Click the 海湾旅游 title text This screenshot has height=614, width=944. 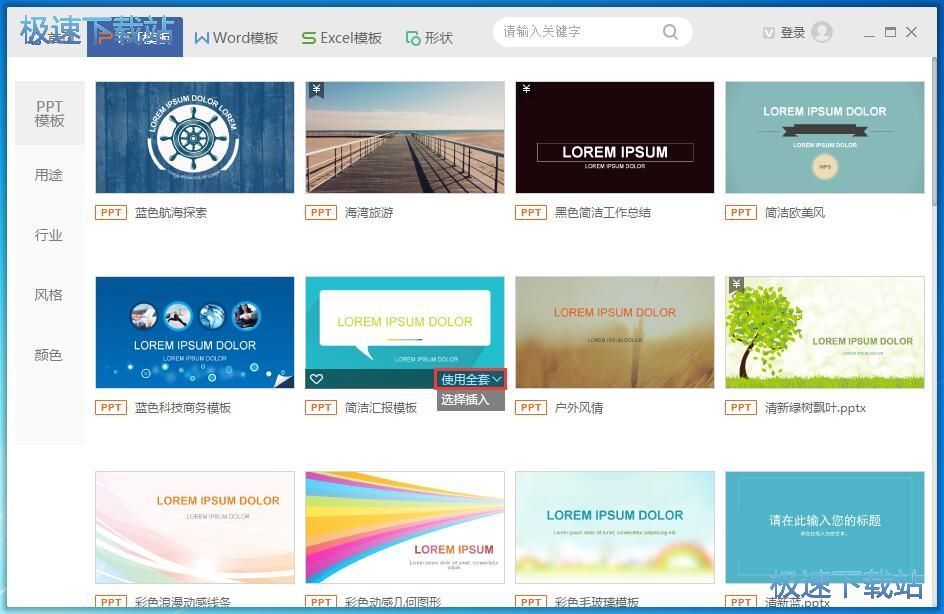point(369,212)
